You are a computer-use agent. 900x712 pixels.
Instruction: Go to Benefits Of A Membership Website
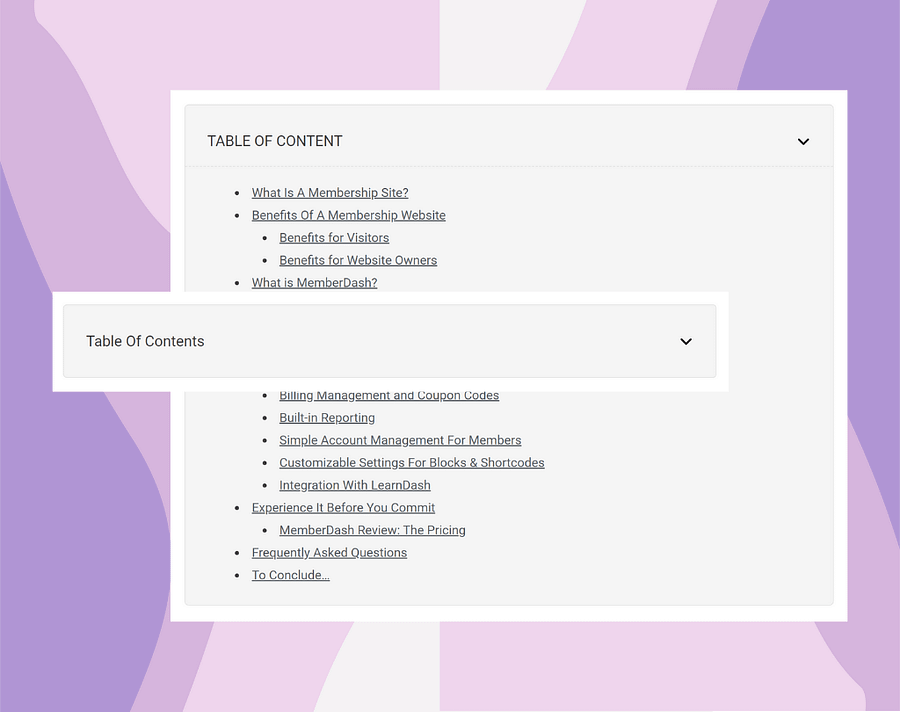pos(348,215)
